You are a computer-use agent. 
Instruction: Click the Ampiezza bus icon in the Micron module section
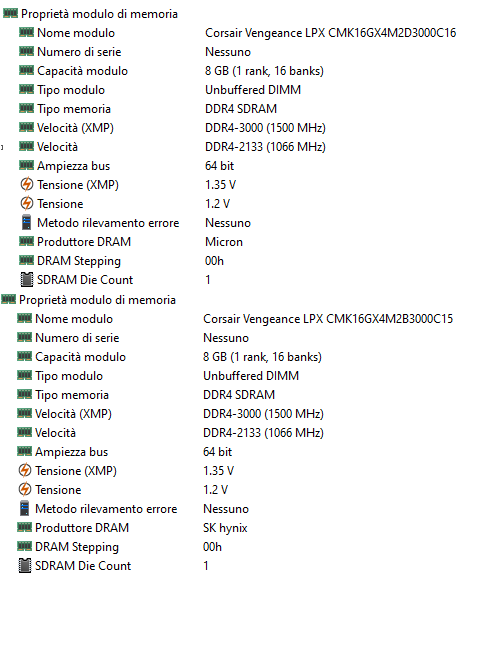pos(26,165)
